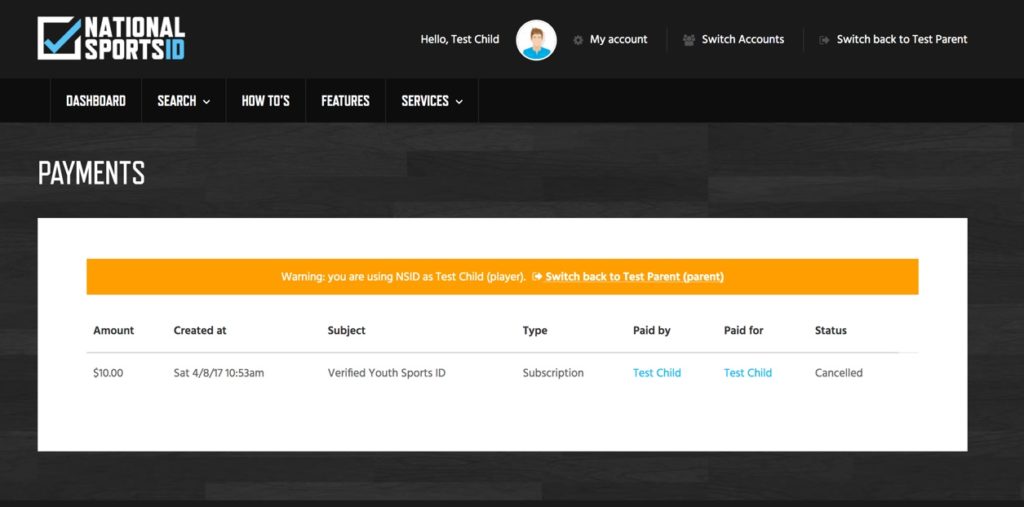The width and height of the screenshot is (1024, 507).
Task: Open My account
Action: pyautogui.click(x=618, y=39)
